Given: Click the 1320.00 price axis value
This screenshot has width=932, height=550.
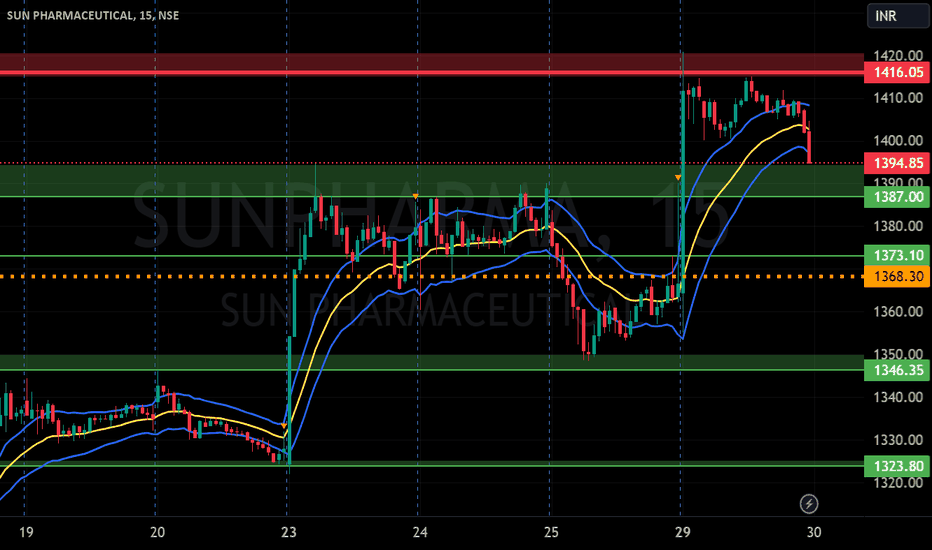Looking at the screenshot, I should pyautogui.click(x=898, y=483).
